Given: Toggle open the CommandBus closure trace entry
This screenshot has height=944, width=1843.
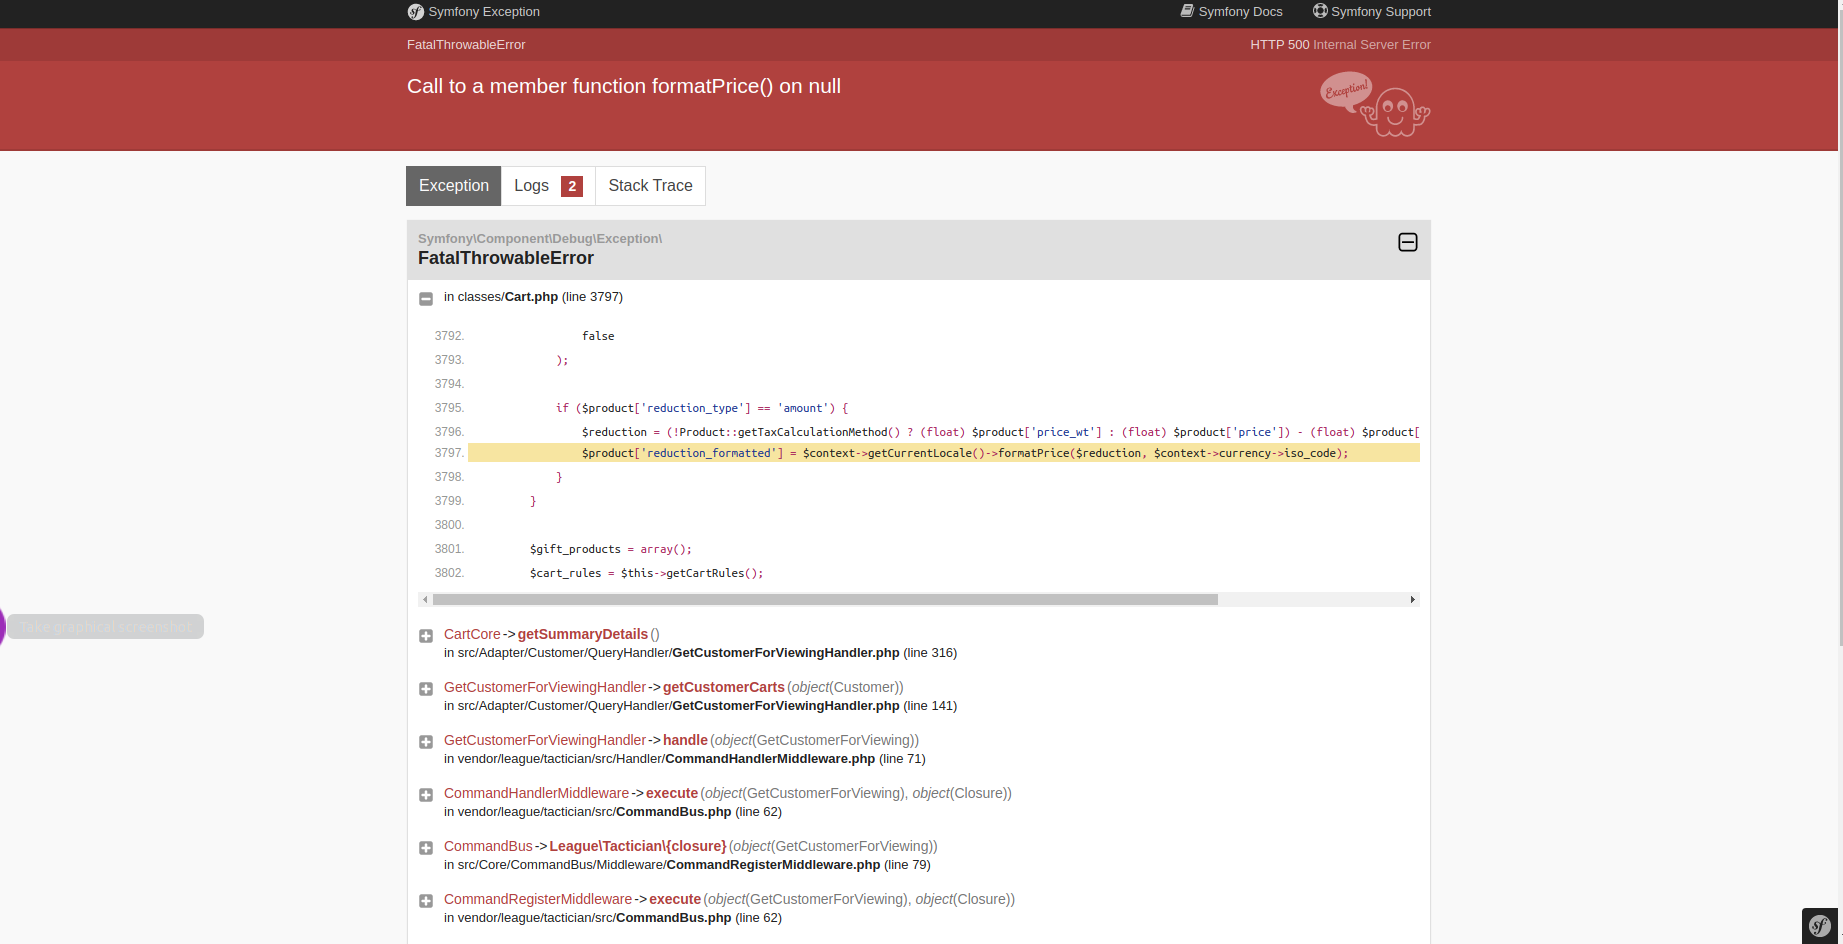Looking at the screenshot, I should [426, 847].
